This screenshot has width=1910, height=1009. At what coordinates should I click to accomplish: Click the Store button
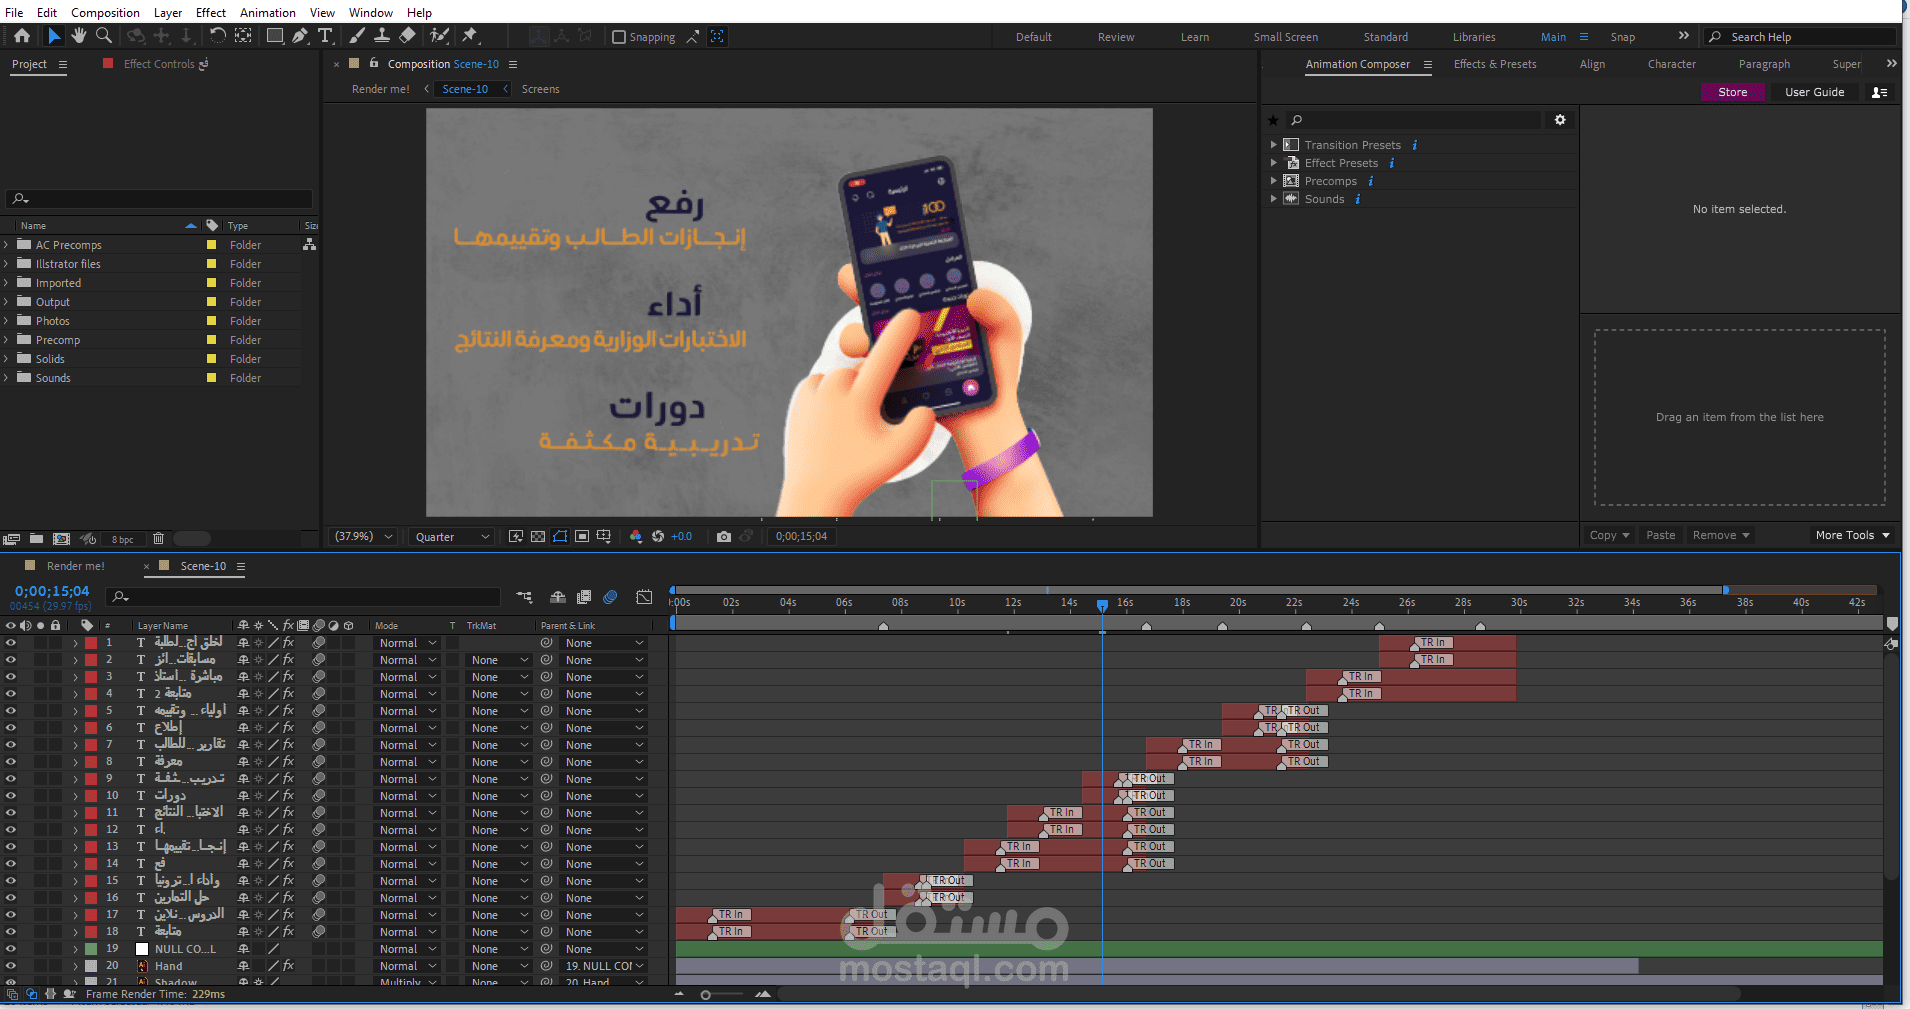tap(1733, 92)
